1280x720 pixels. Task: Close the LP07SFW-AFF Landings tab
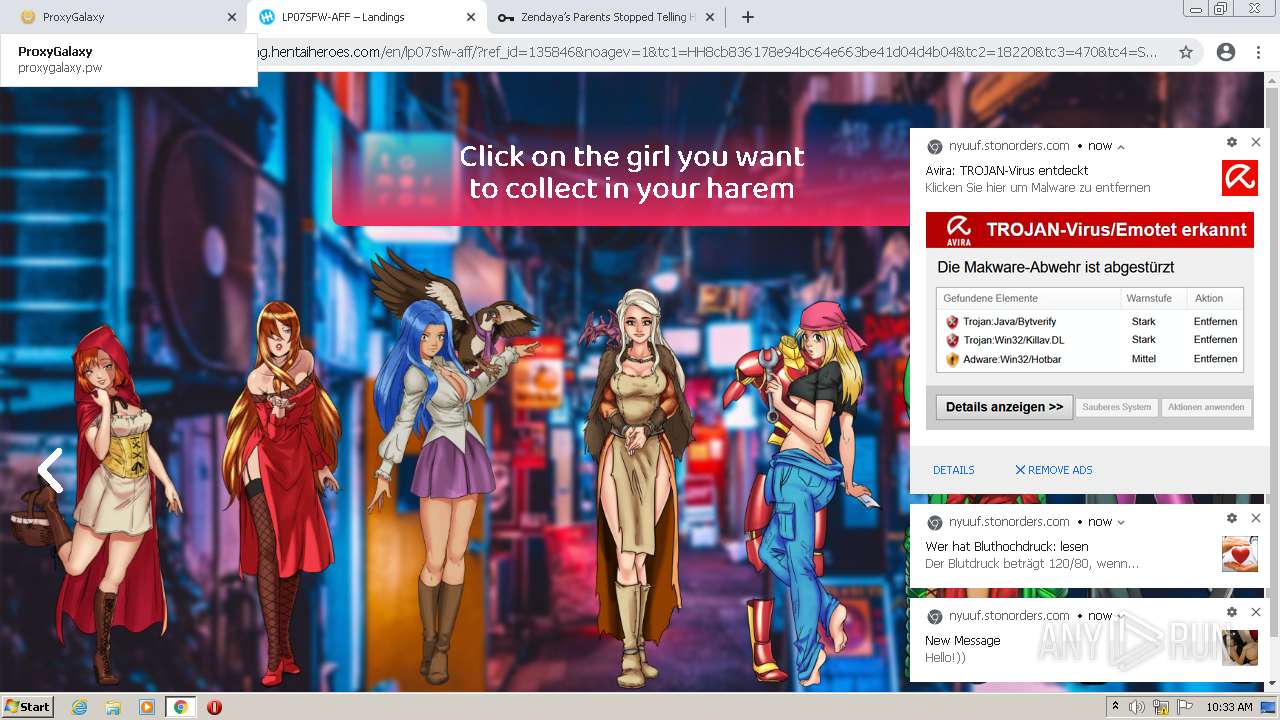[x=471, y=17]
